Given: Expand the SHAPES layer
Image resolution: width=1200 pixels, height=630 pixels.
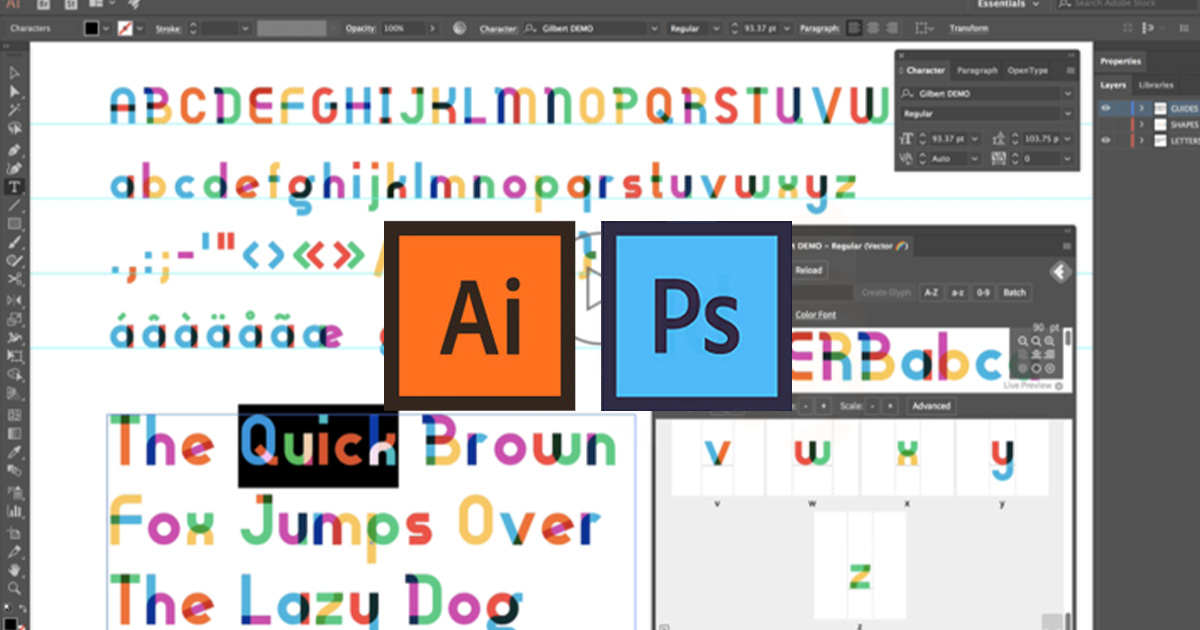Looking at the screenshot, I should point(1143,124).
